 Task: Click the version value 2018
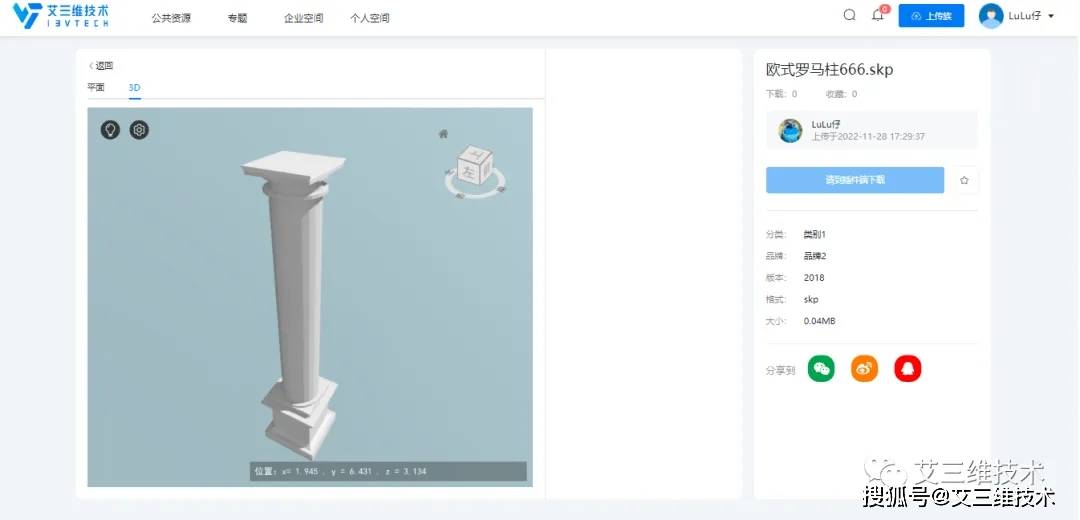[813, 278]
